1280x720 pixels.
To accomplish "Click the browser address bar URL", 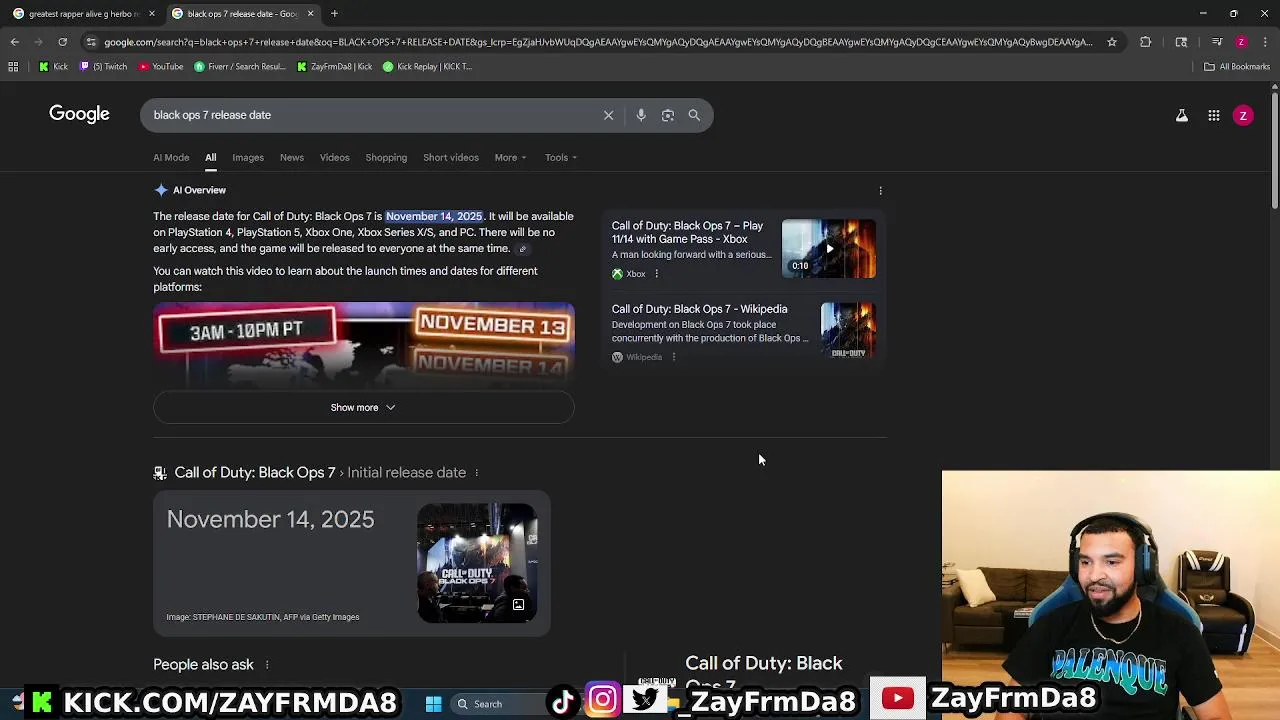I will 598,42.
